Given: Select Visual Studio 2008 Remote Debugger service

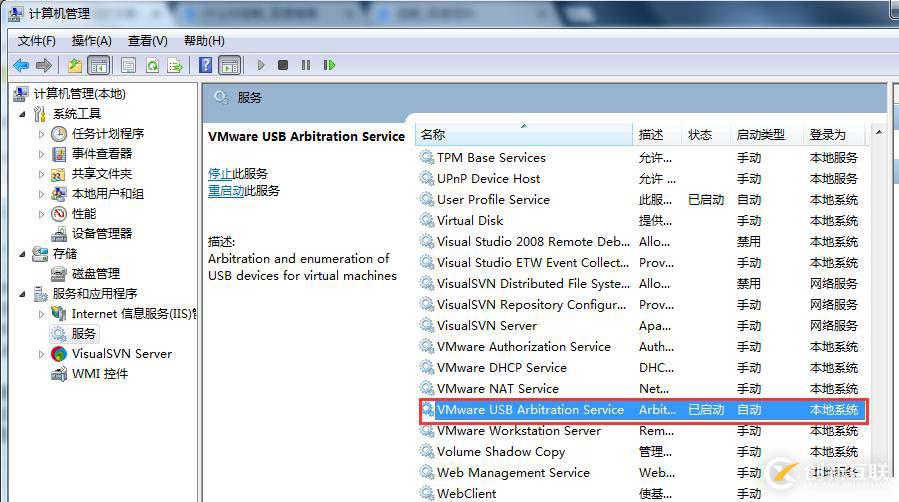Looking at the screenshot, I should (x=642, y=242).
